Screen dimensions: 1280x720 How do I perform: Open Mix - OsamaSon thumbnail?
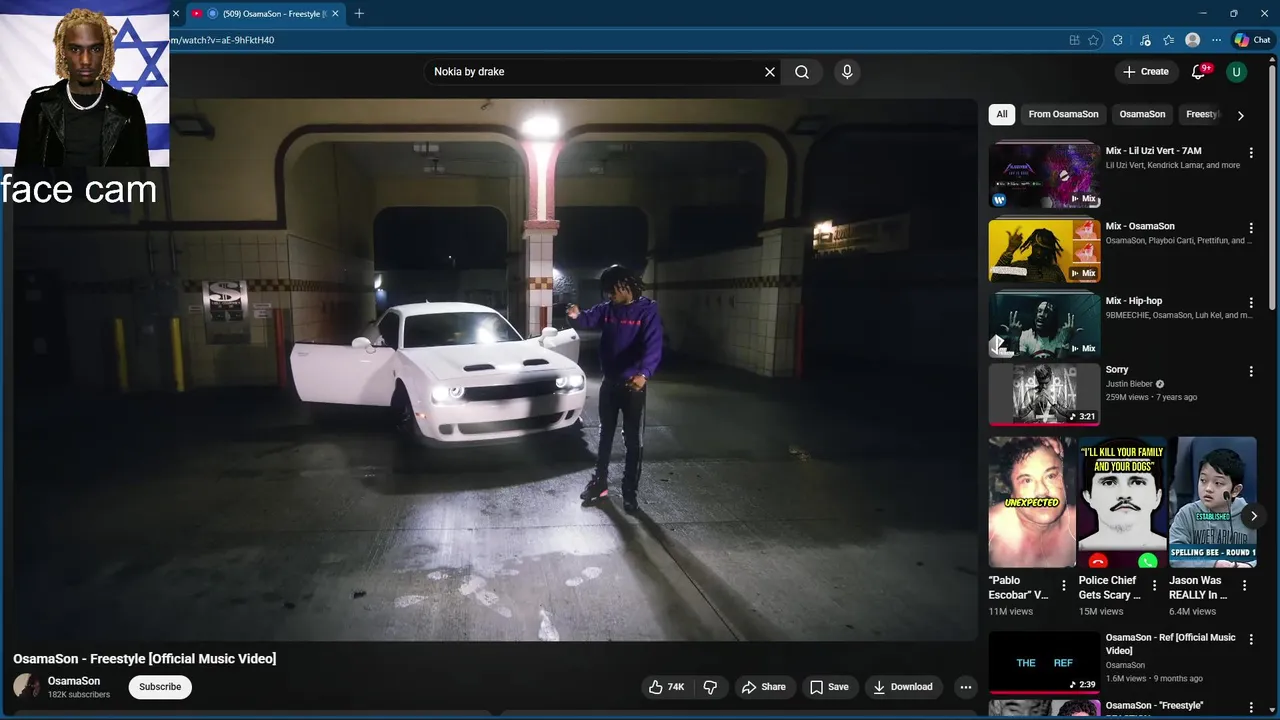(x=1044, y=250)
